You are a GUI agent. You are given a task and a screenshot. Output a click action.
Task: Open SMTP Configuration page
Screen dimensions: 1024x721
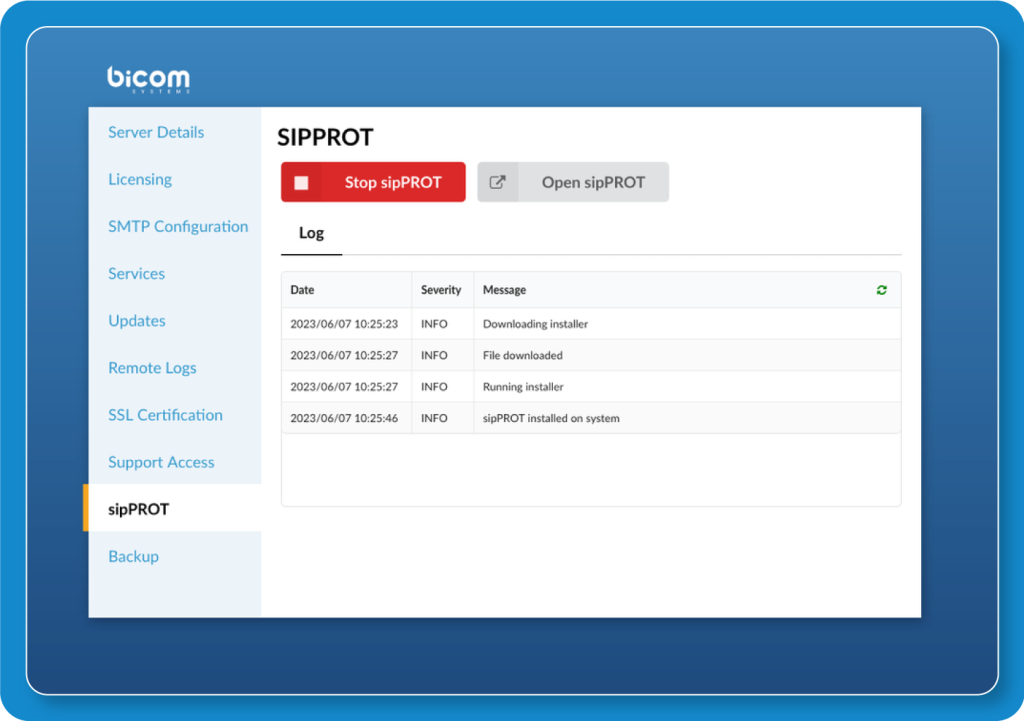click(178, 227)
